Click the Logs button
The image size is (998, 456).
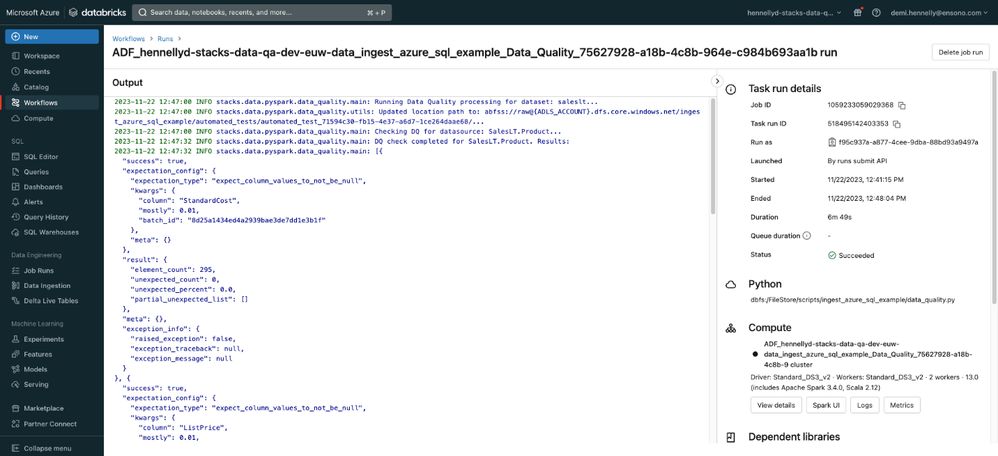[x=865, y=405]
